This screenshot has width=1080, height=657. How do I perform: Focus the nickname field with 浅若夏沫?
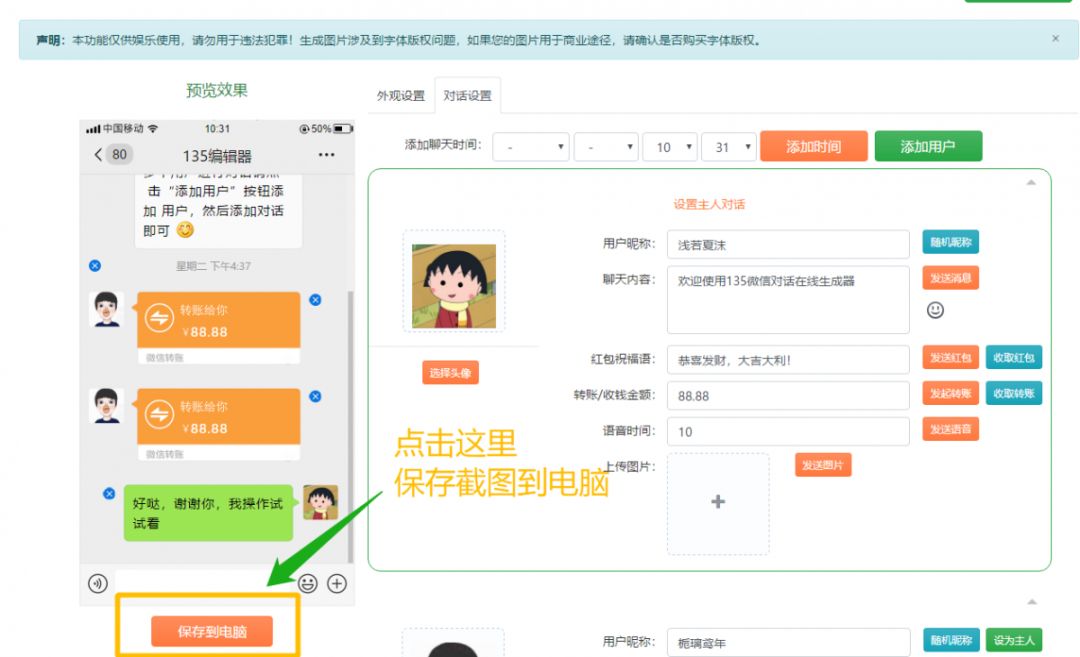pyautogui.click(x=788, y=244)
